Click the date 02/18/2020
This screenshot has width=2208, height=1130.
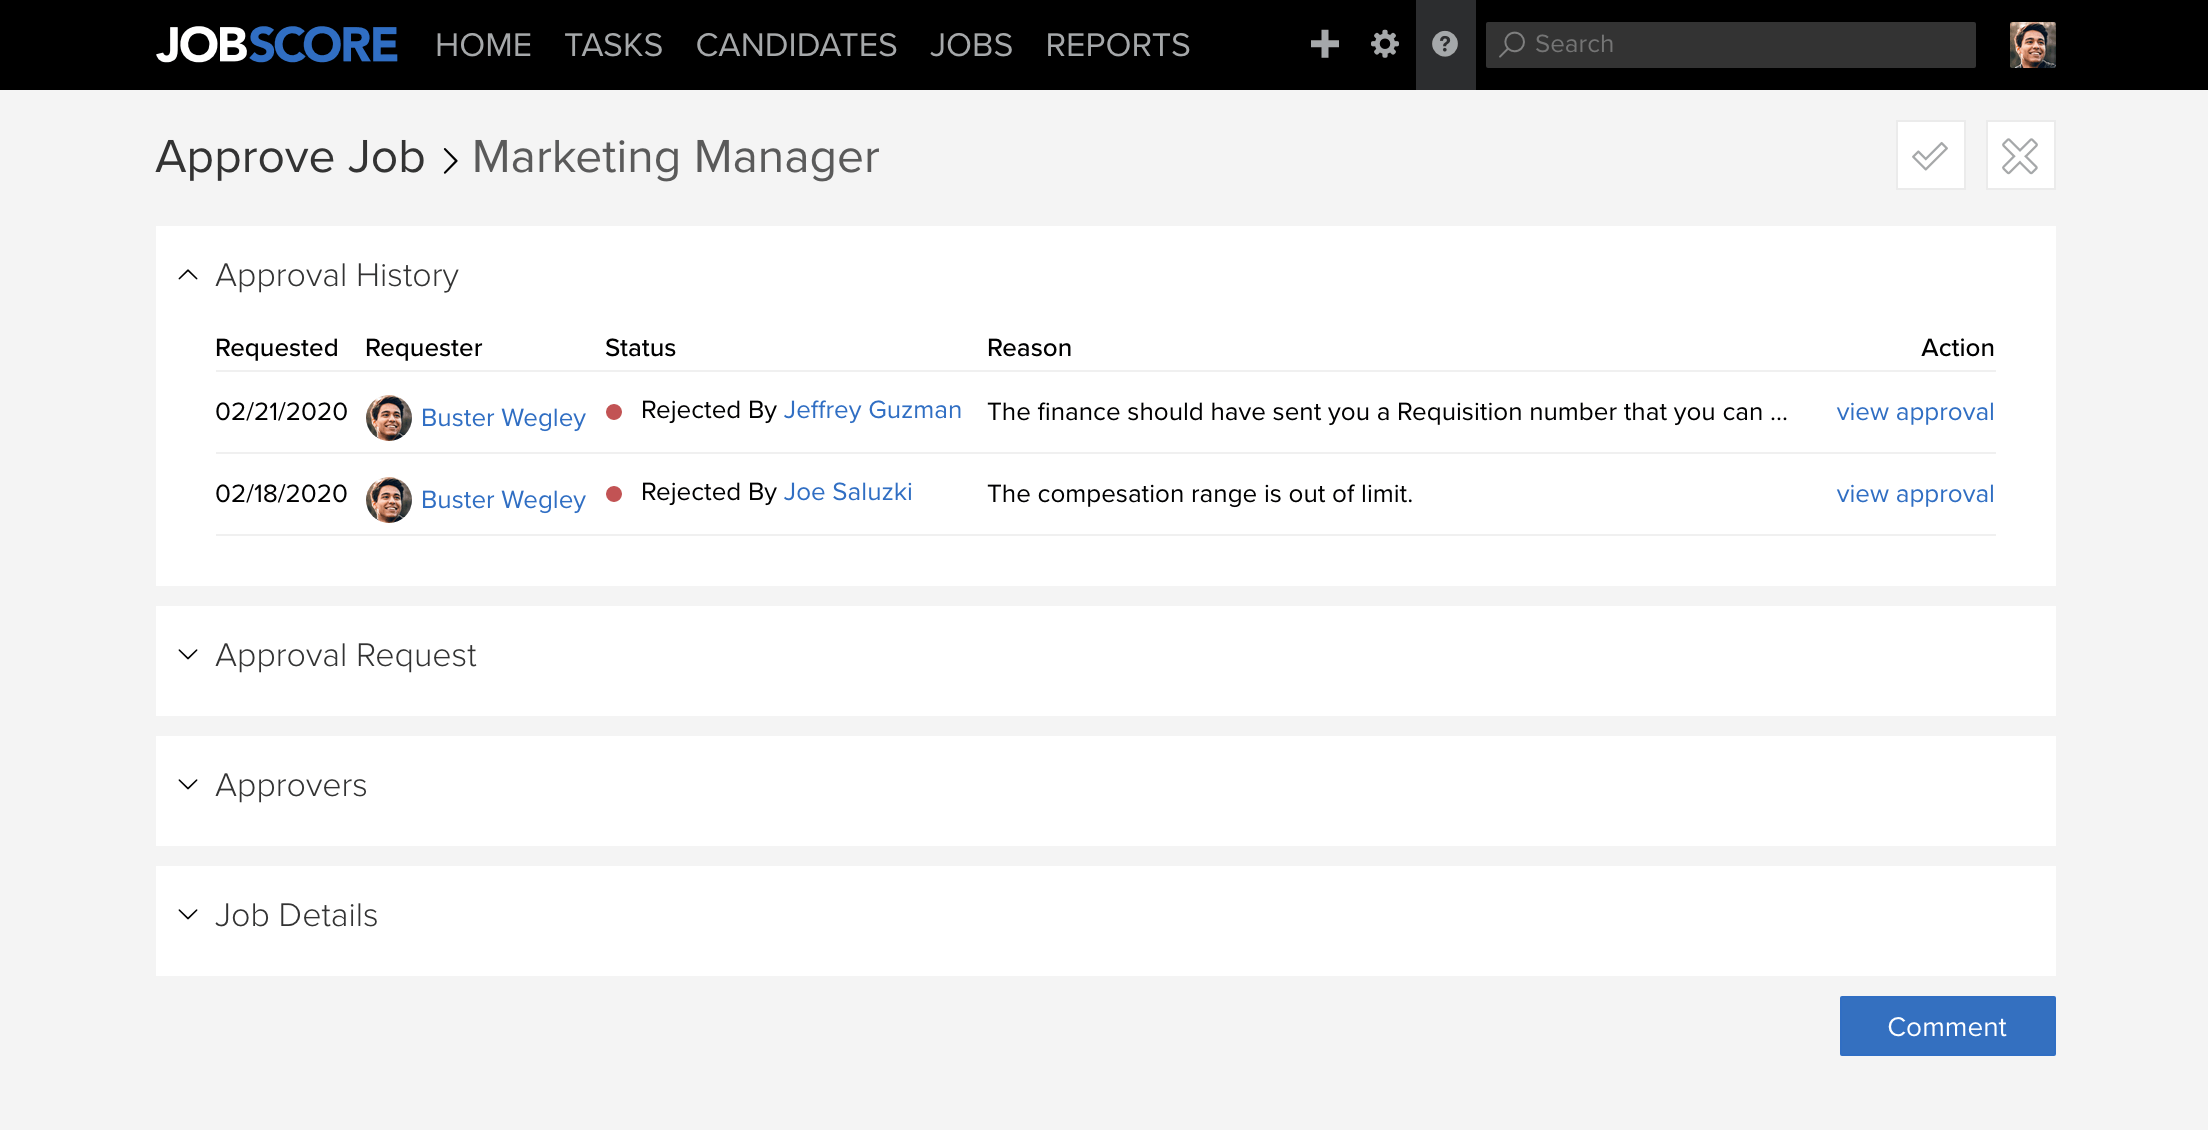coord(281,494)
